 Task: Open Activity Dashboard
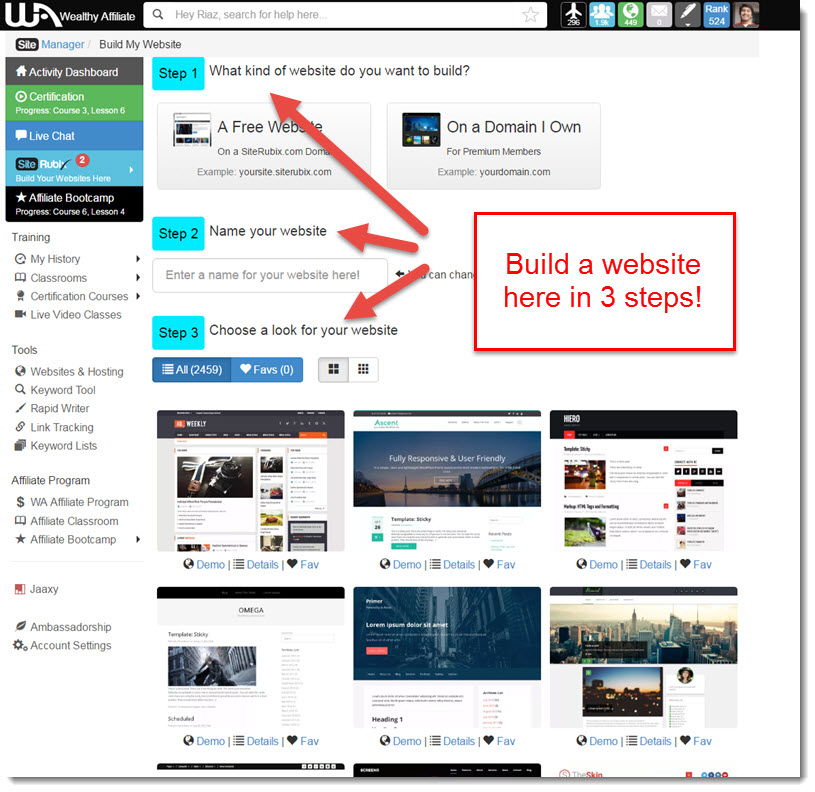74,71
